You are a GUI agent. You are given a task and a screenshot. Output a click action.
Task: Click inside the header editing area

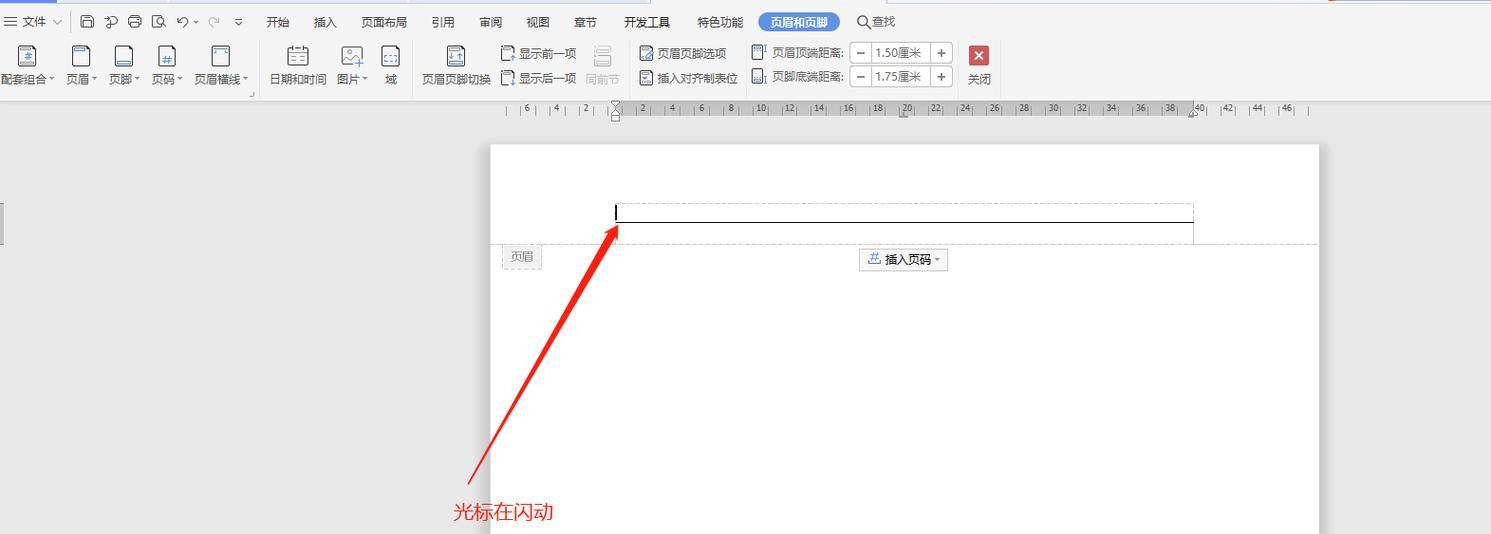[x=904, y=212]
